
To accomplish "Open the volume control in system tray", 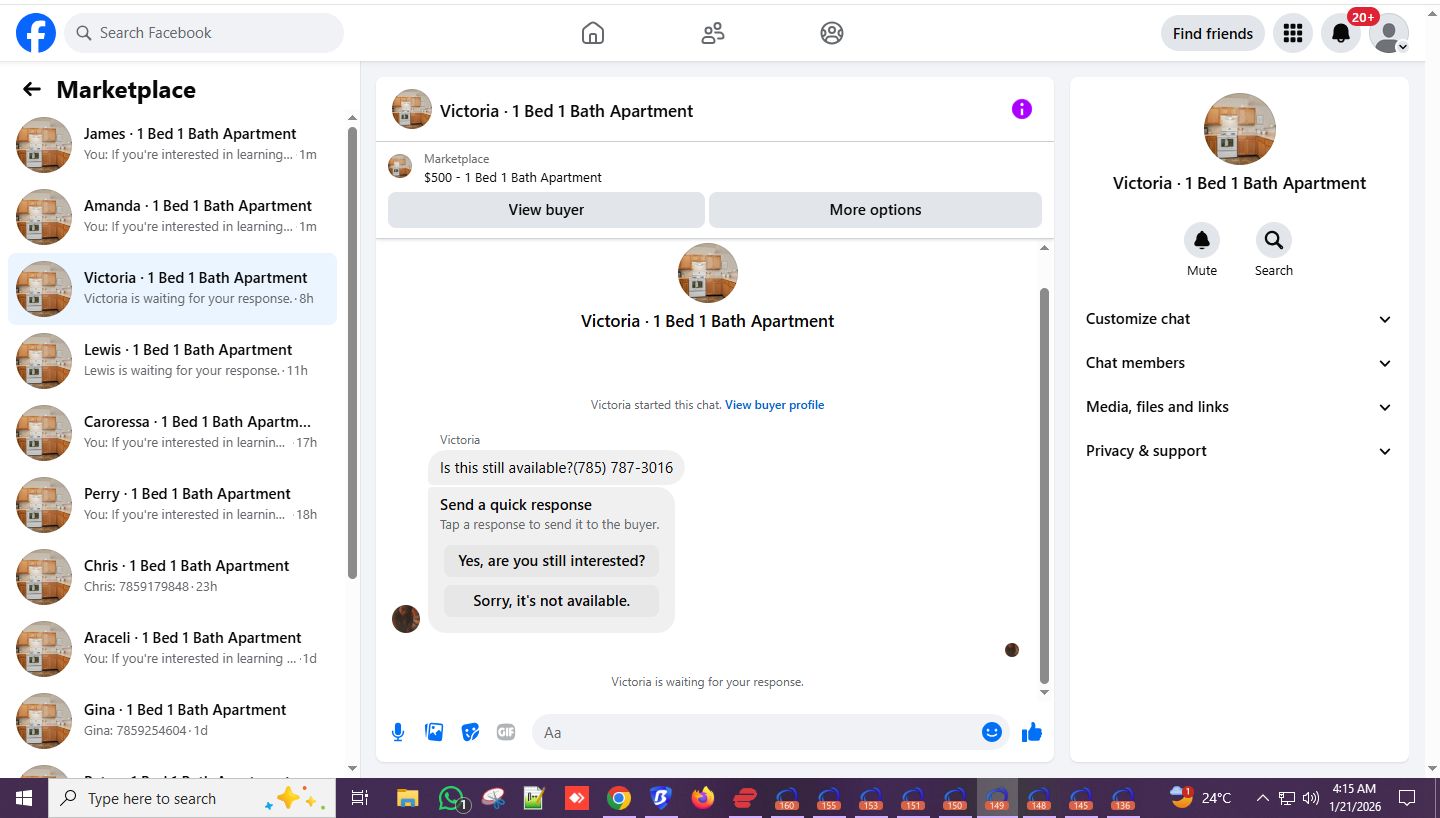I will (1311, 798).
